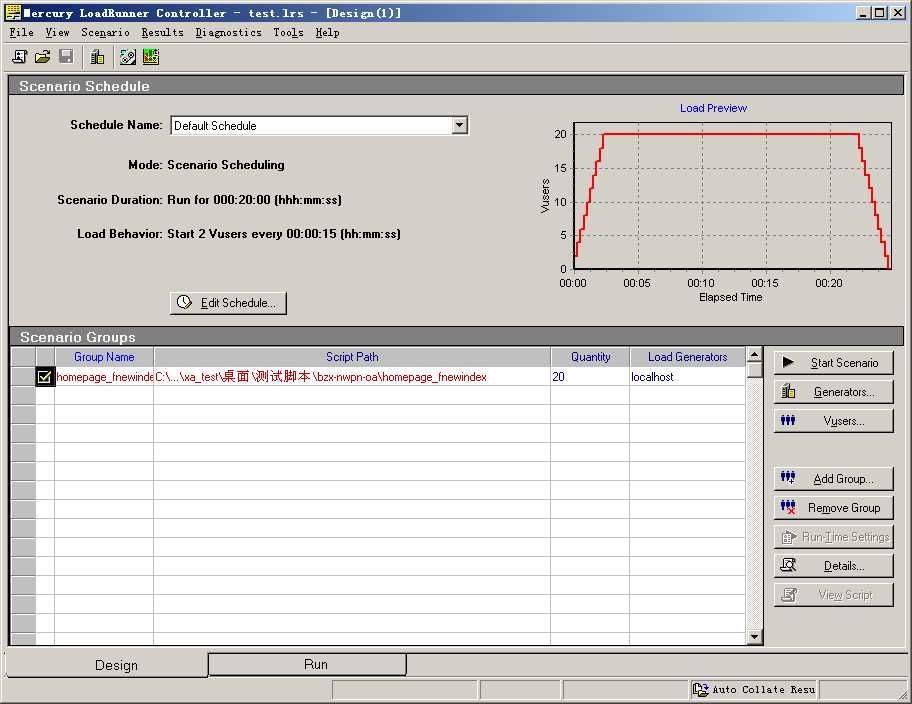The width and height of the screenshot is (912, 704).
Task: Open the Results menu
Action: pos(162,33)
